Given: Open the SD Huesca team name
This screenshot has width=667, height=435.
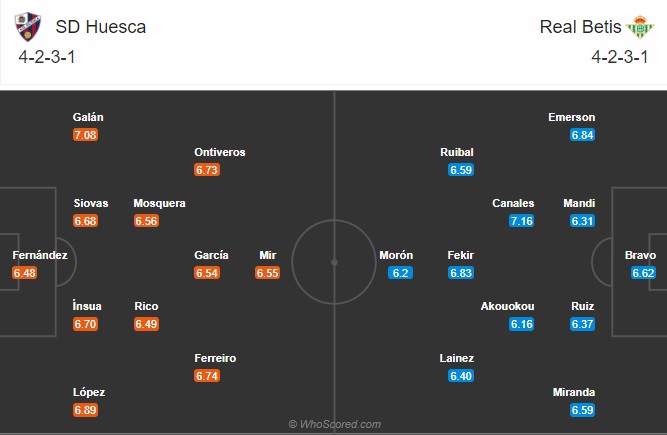Looking at the screenshot, I should (x=101, y=27).
